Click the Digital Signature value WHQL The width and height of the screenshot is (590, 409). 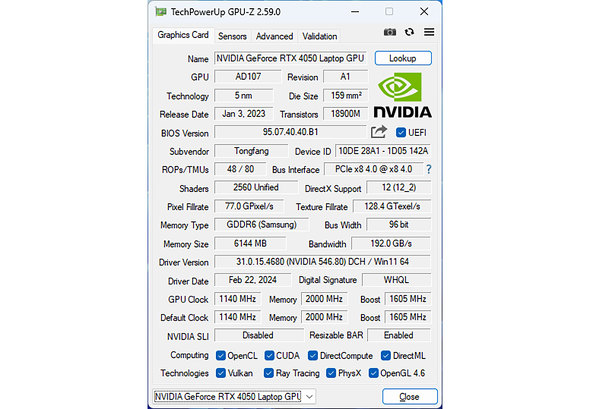pos(396,280)
